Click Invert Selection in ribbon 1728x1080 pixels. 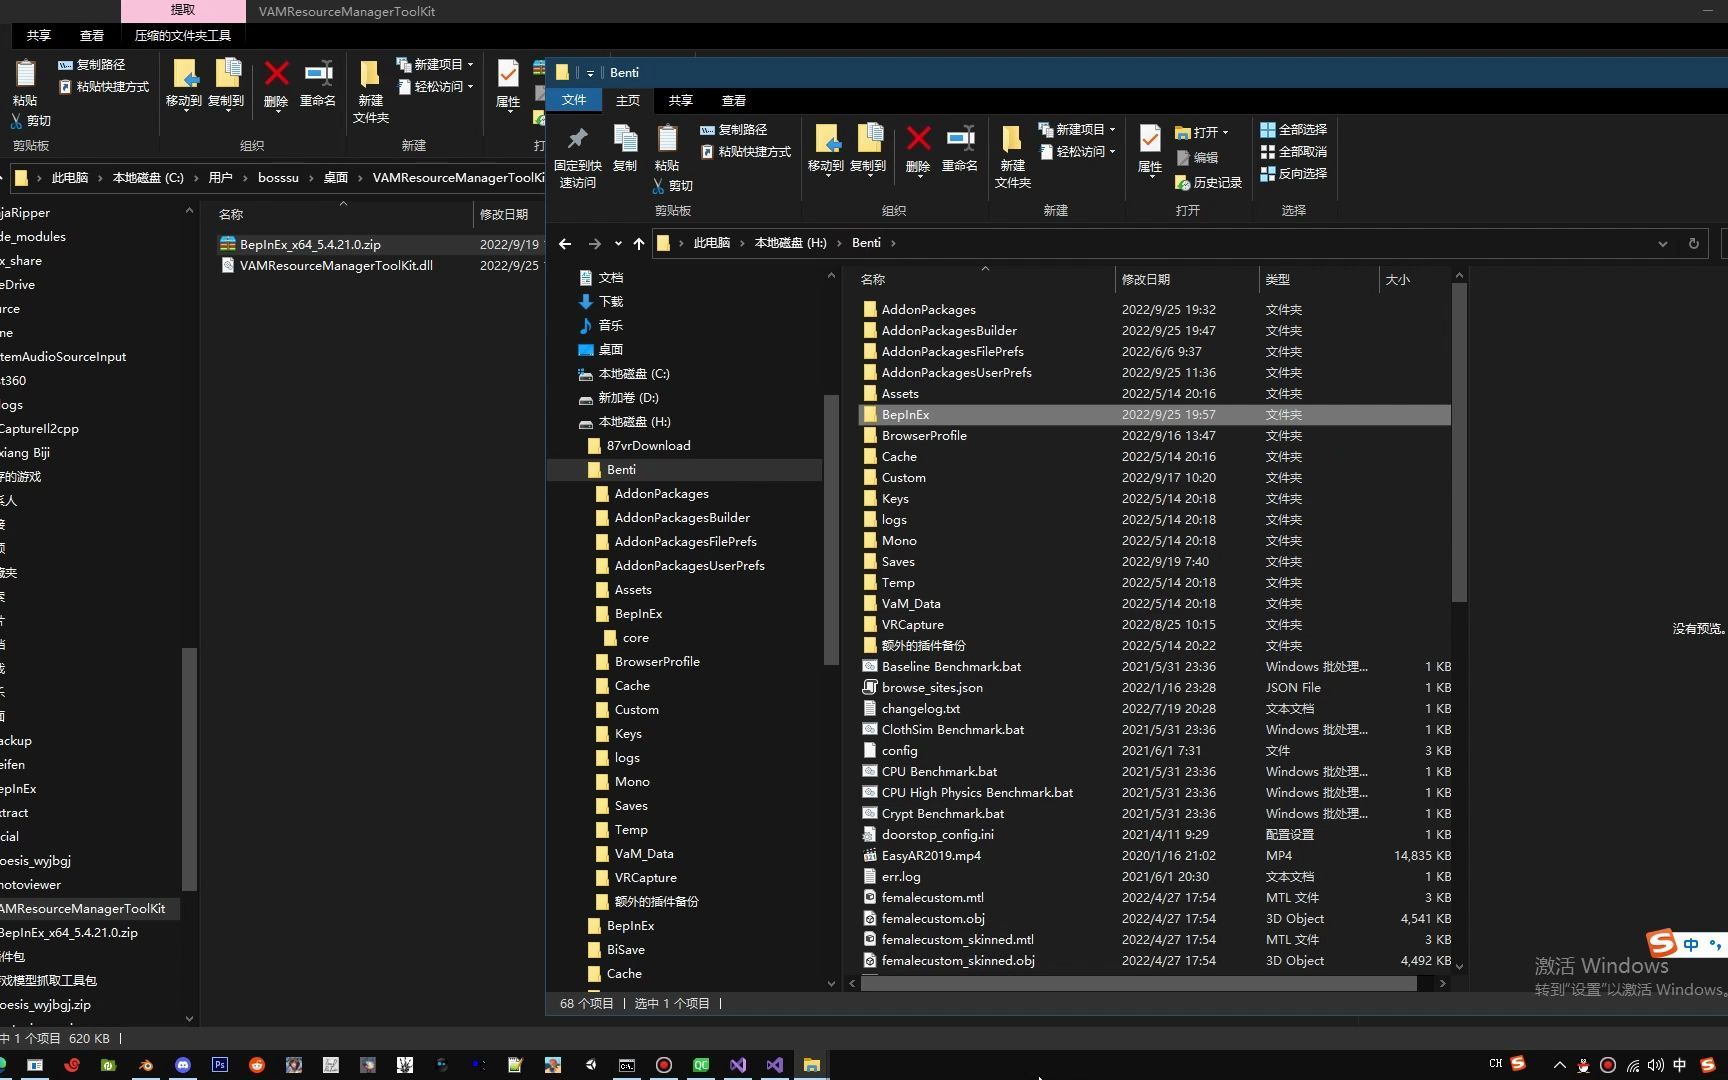[1294, 174]
